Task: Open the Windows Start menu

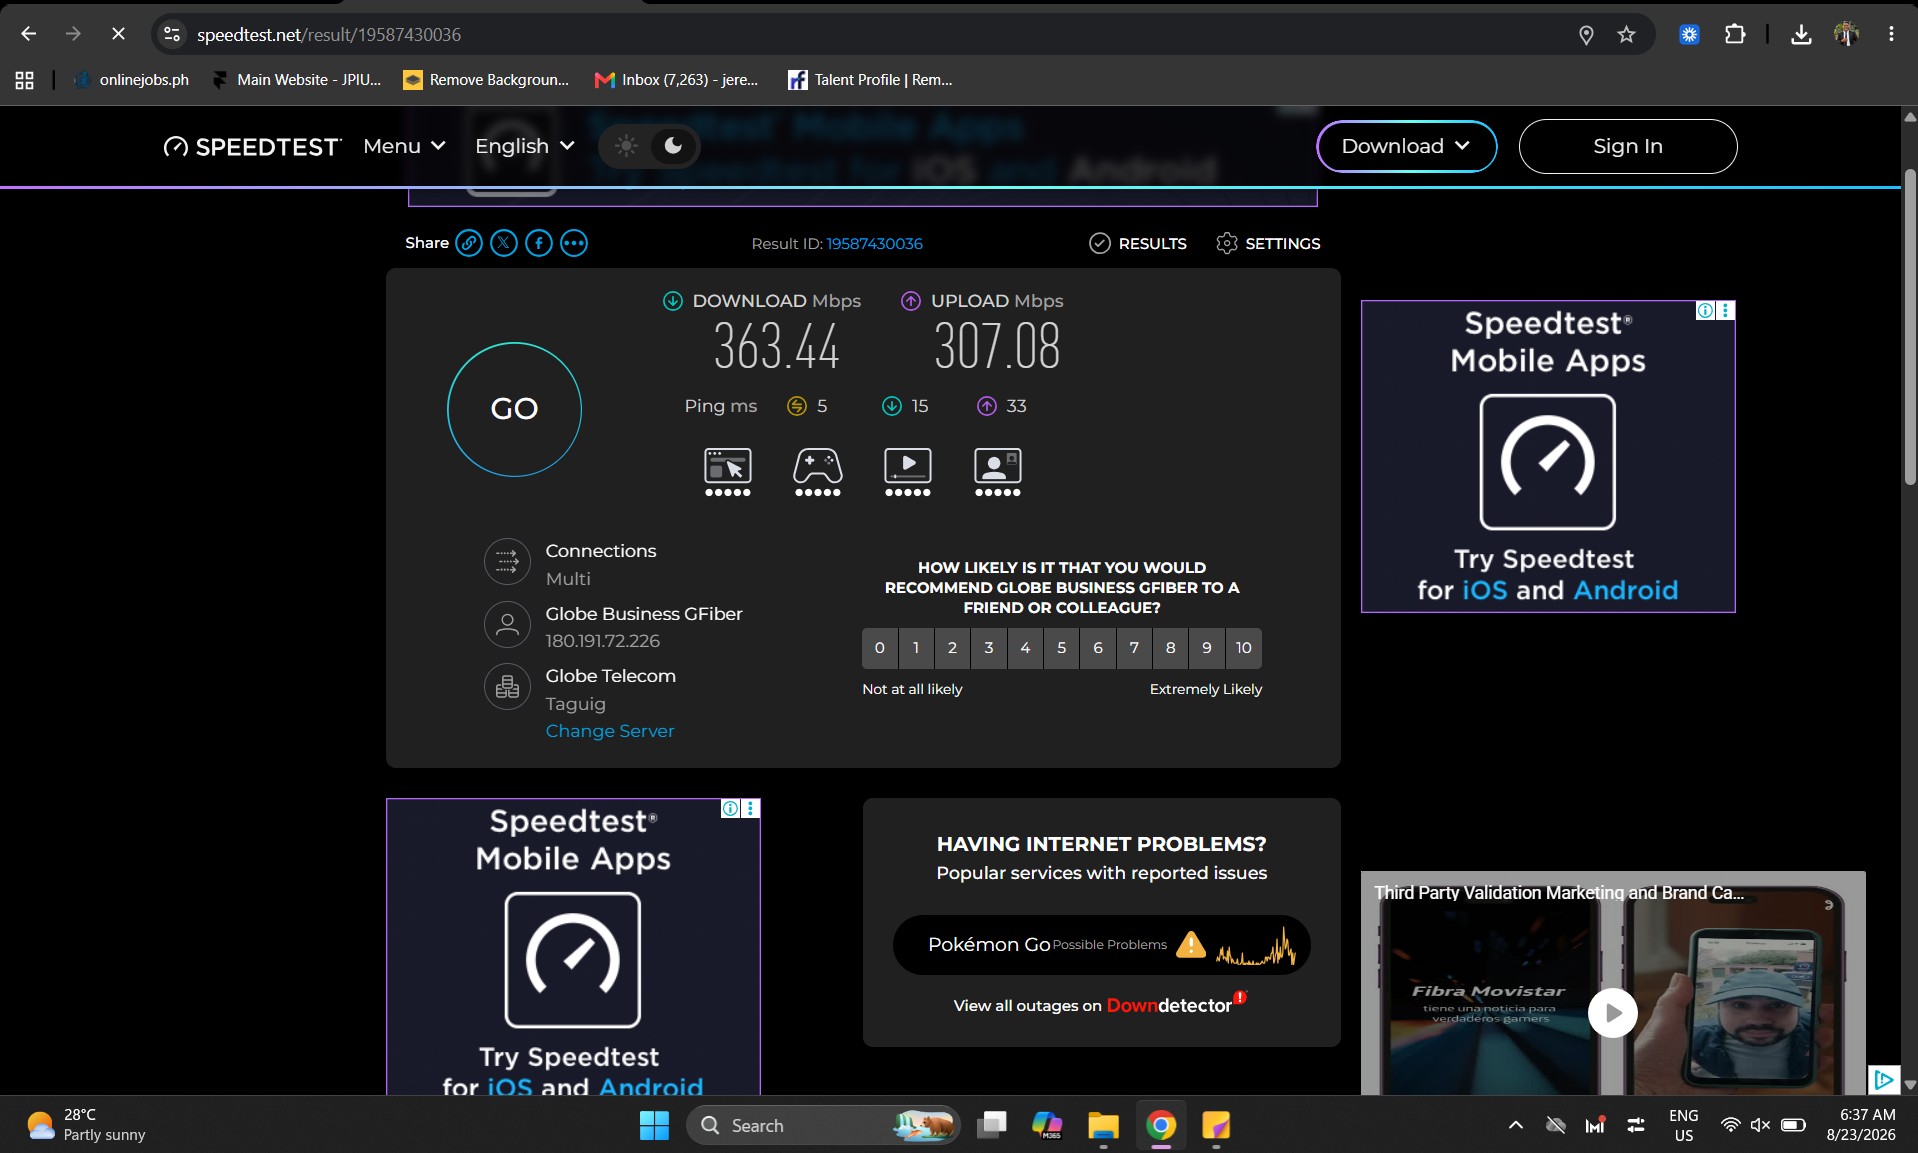Action: click(x=654, y=1126)
